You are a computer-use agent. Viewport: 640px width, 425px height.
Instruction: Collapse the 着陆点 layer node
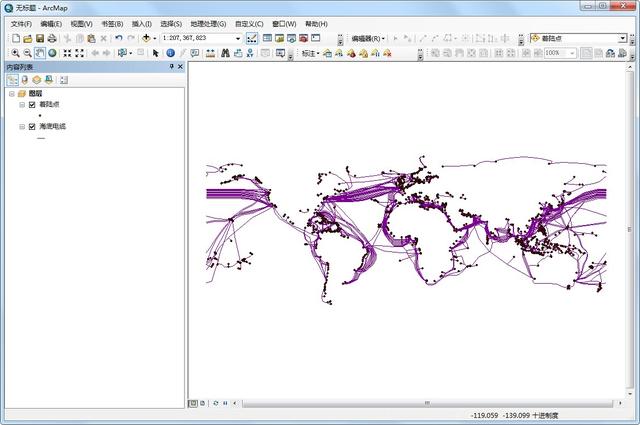(21, 104)
